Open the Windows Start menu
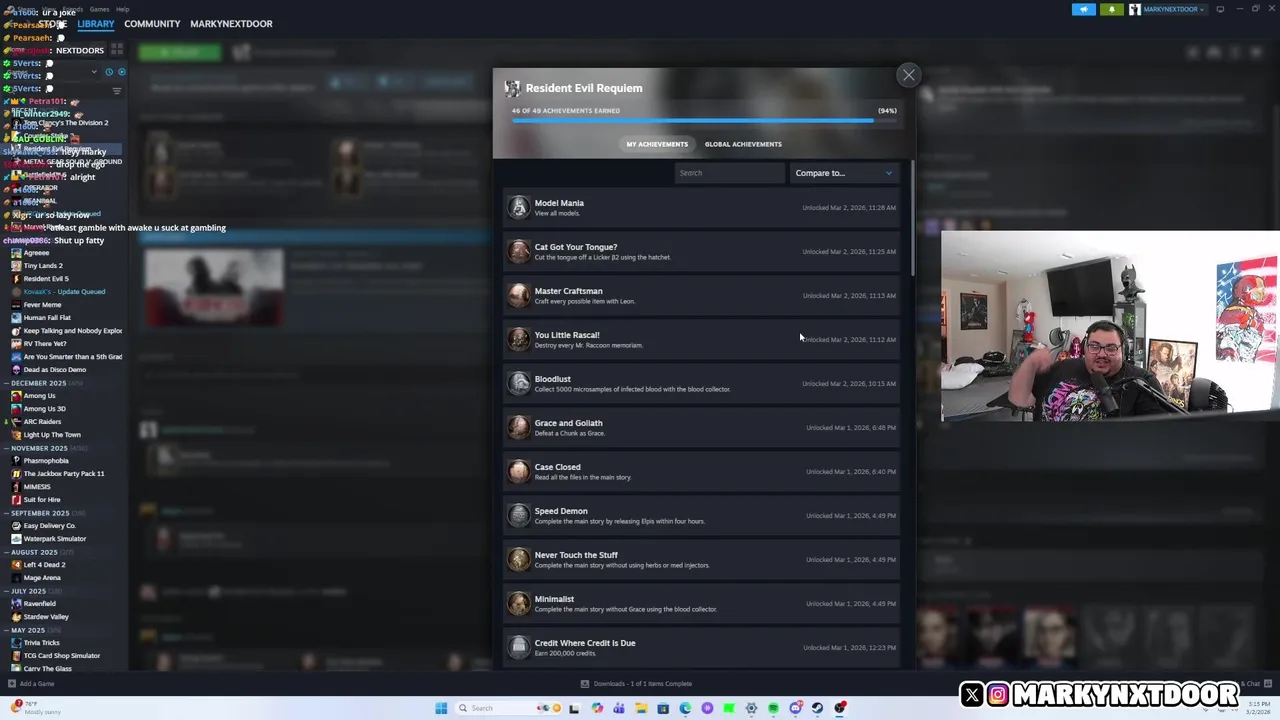This screenshot has height=720, width=1280. [441, 708]
